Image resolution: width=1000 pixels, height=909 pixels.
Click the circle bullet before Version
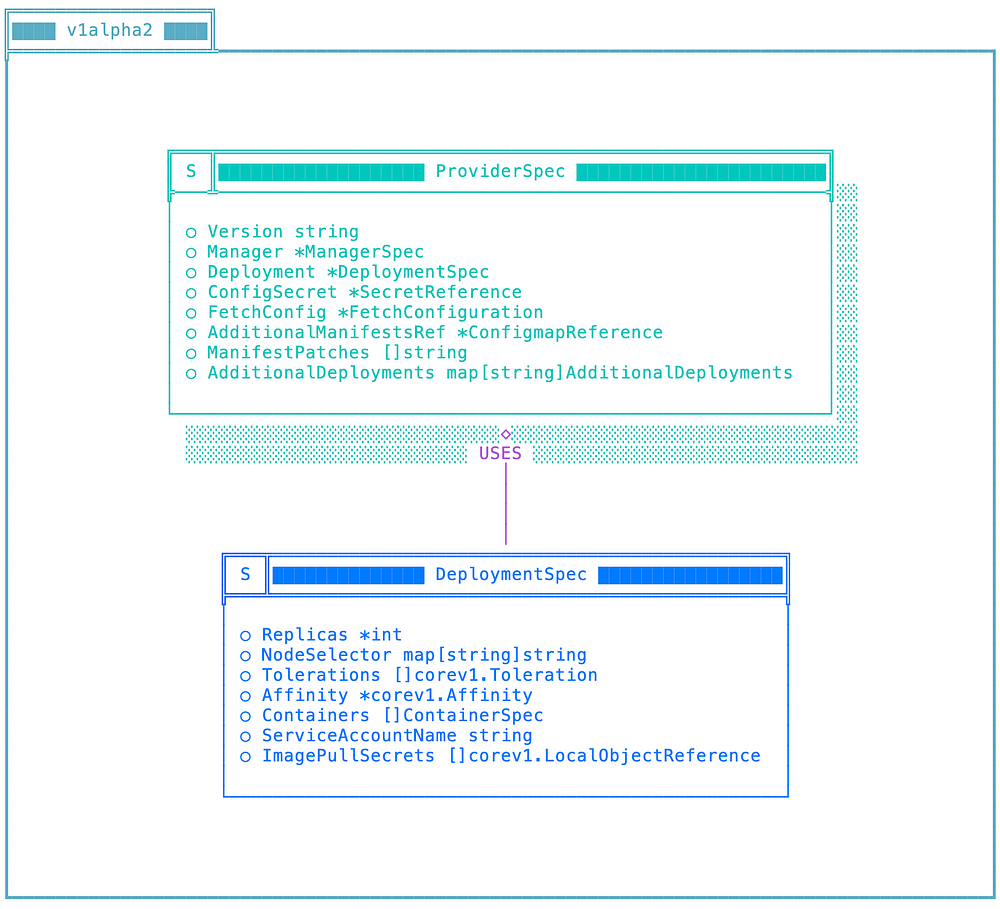tap(191, 233)
